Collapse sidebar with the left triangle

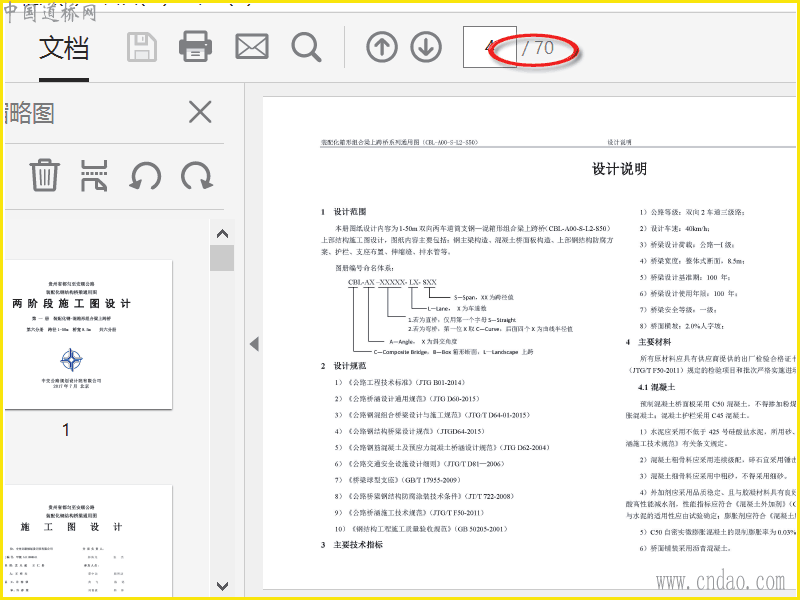click(254, 344)
